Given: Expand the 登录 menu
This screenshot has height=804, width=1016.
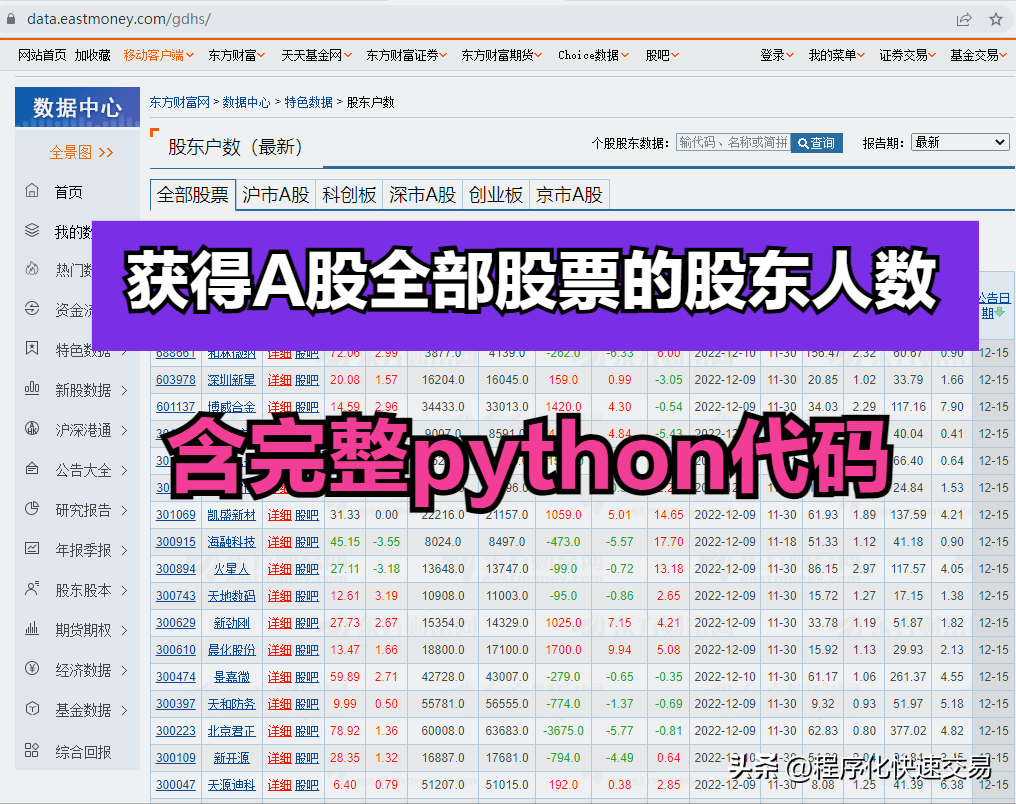Looking at the screenshot, I should pos(777,56).
